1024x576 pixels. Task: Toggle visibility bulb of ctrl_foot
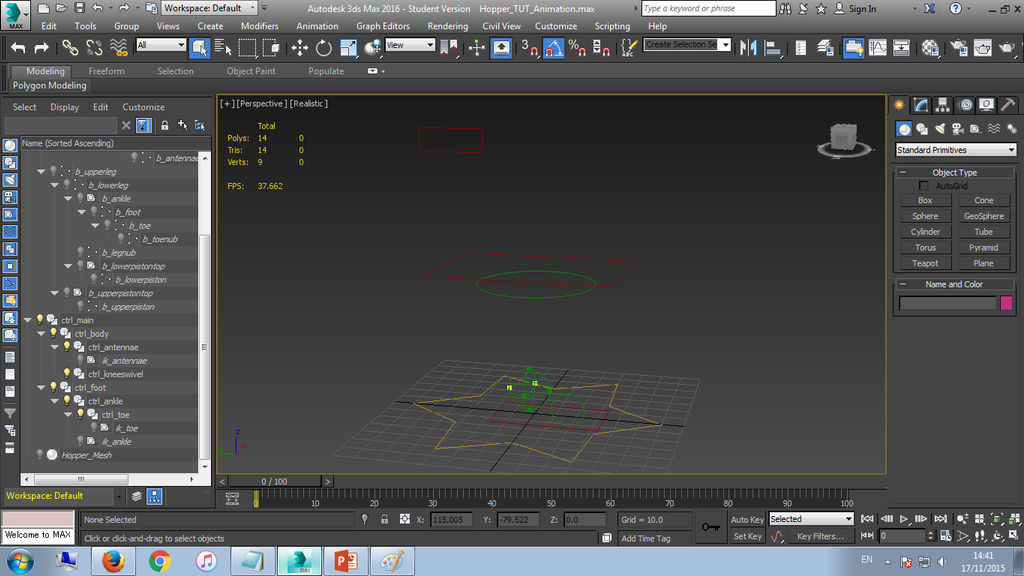(x=54, y=387)
